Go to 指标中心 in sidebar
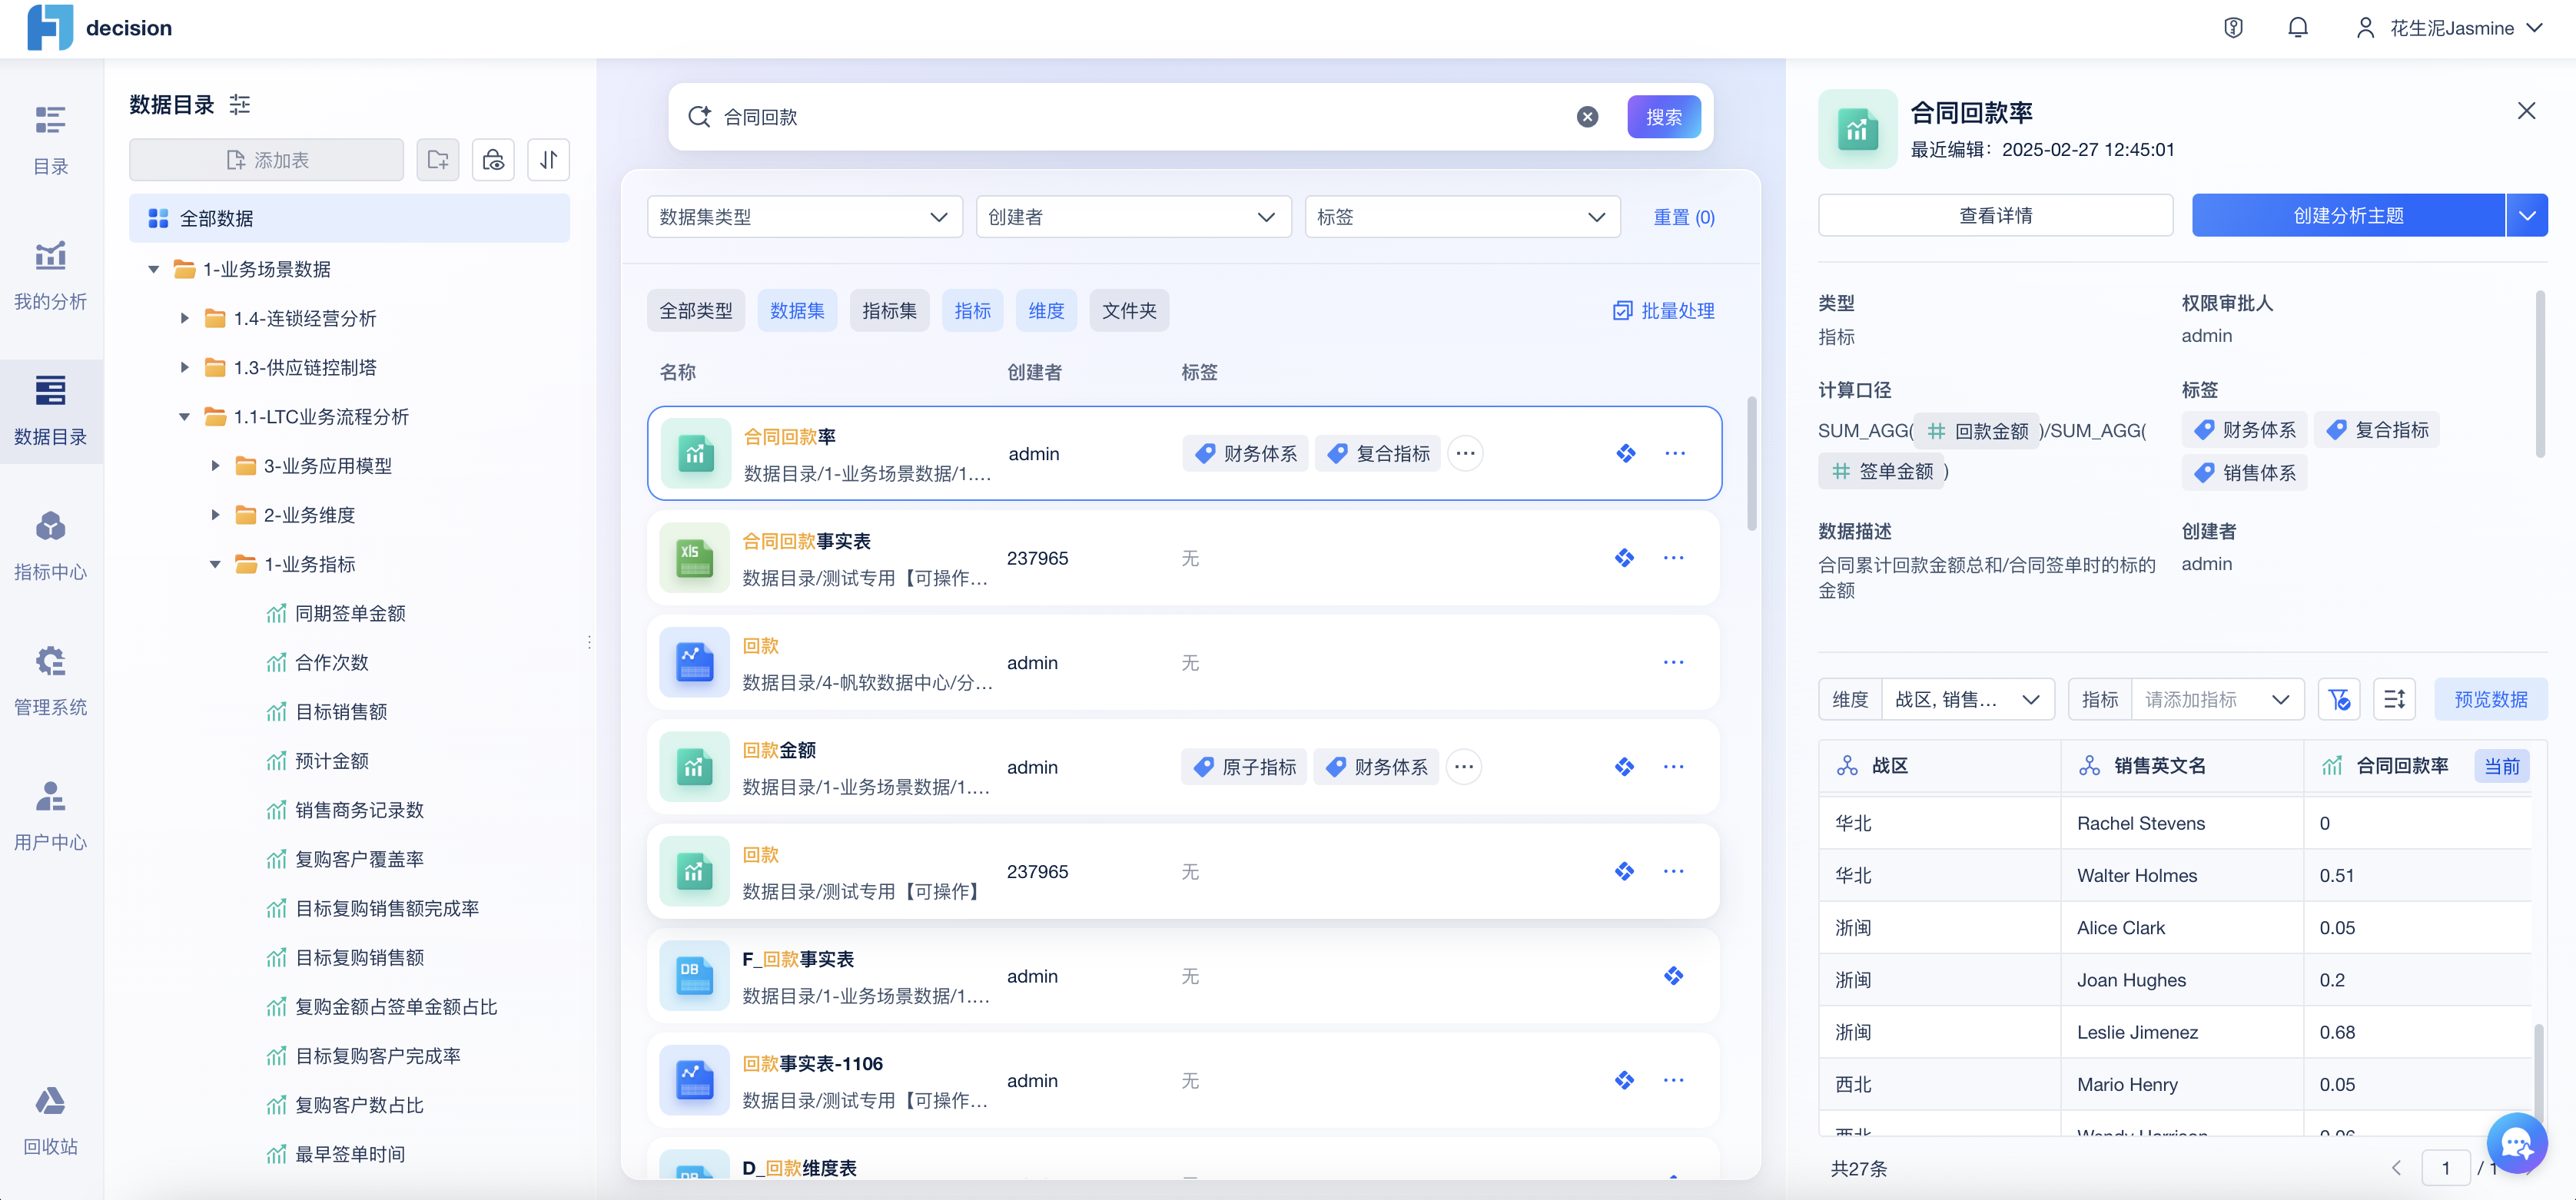Screen dimensions: 2576x1200 [51, 545]
